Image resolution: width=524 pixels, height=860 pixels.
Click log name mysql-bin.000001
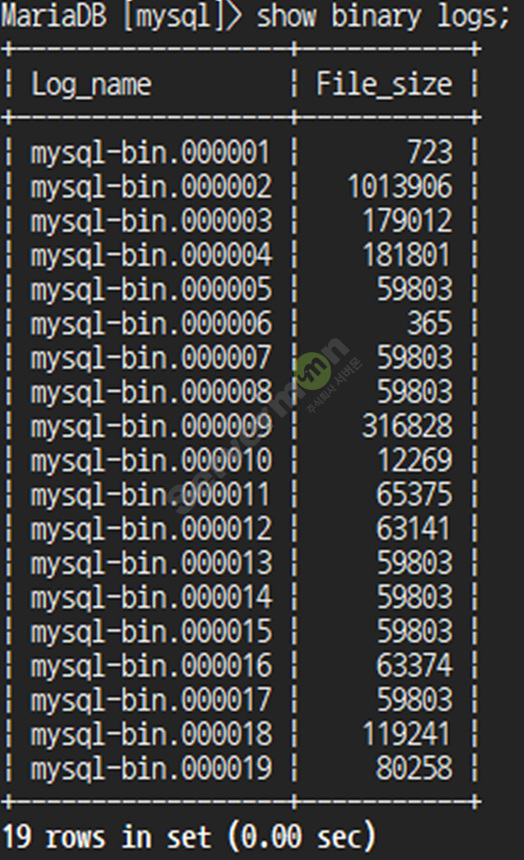coord(150,153)
